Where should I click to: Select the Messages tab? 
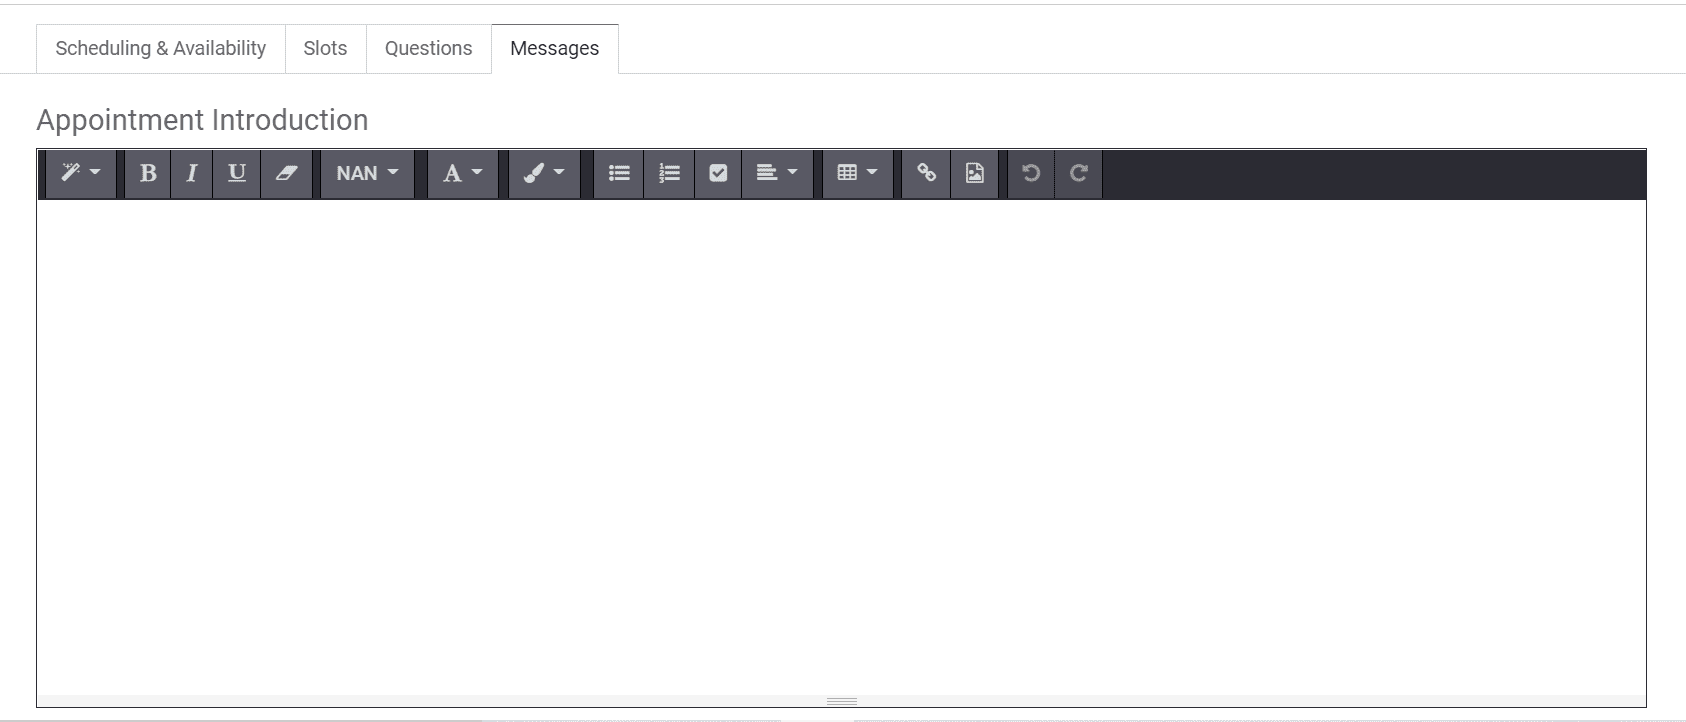pyautogui.click(x=555, y=49)
